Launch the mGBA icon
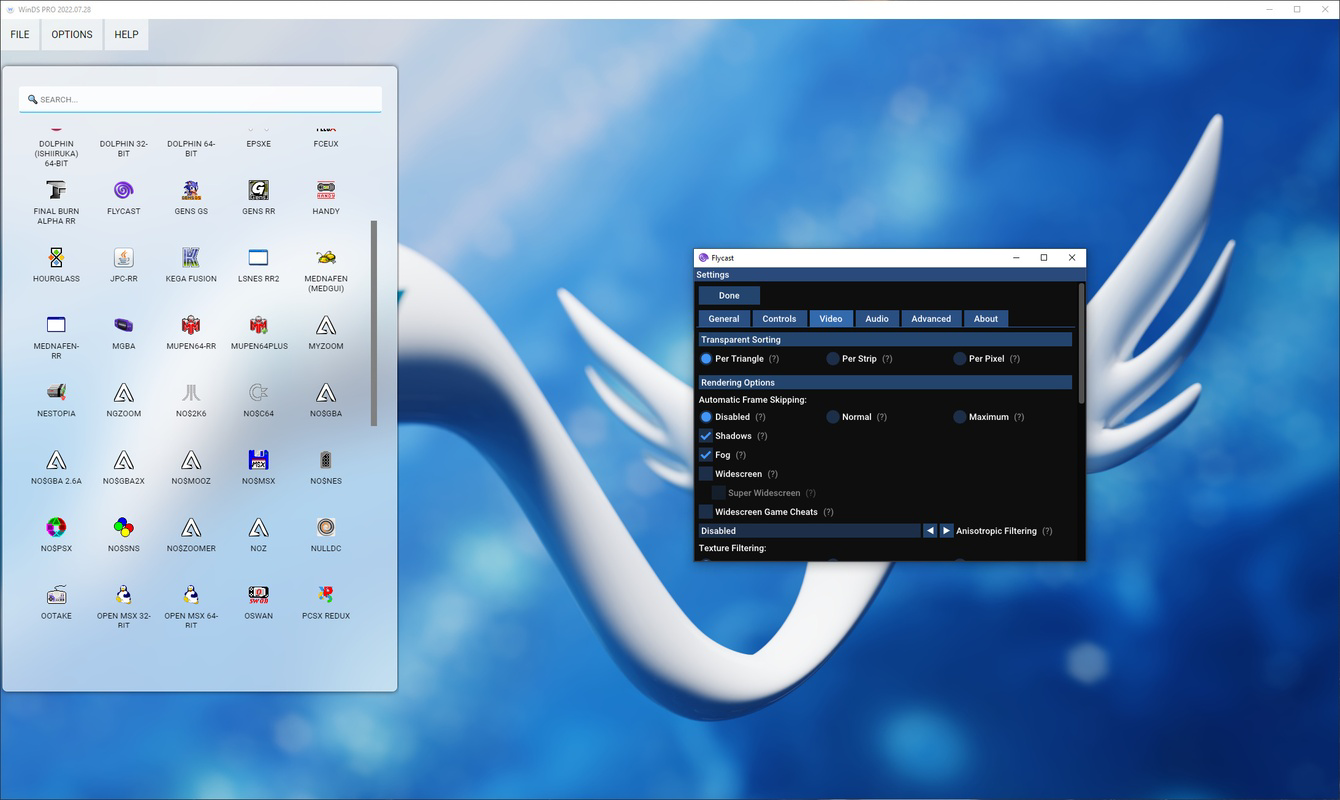The height and width of the screenshot is (800, 1340). click(x=123, y=325)
